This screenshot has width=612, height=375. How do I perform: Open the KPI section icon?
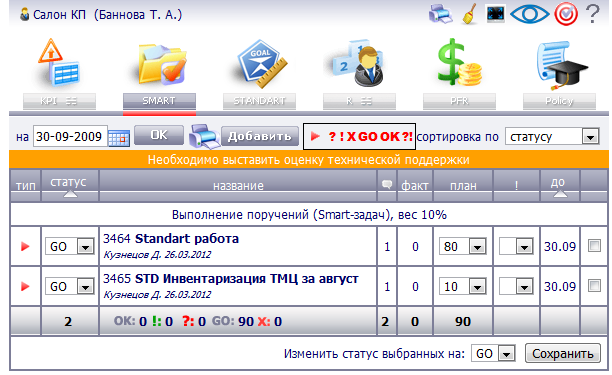coord(59,62)
